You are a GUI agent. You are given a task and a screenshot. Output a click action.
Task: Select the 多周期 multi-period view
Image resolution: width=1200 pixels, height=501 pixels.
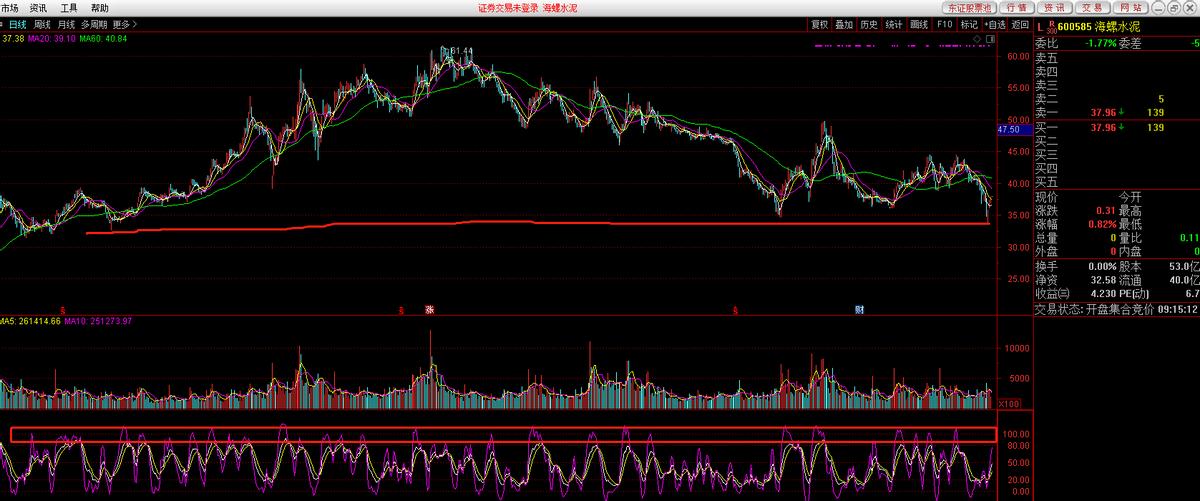(x=95, y=24)
